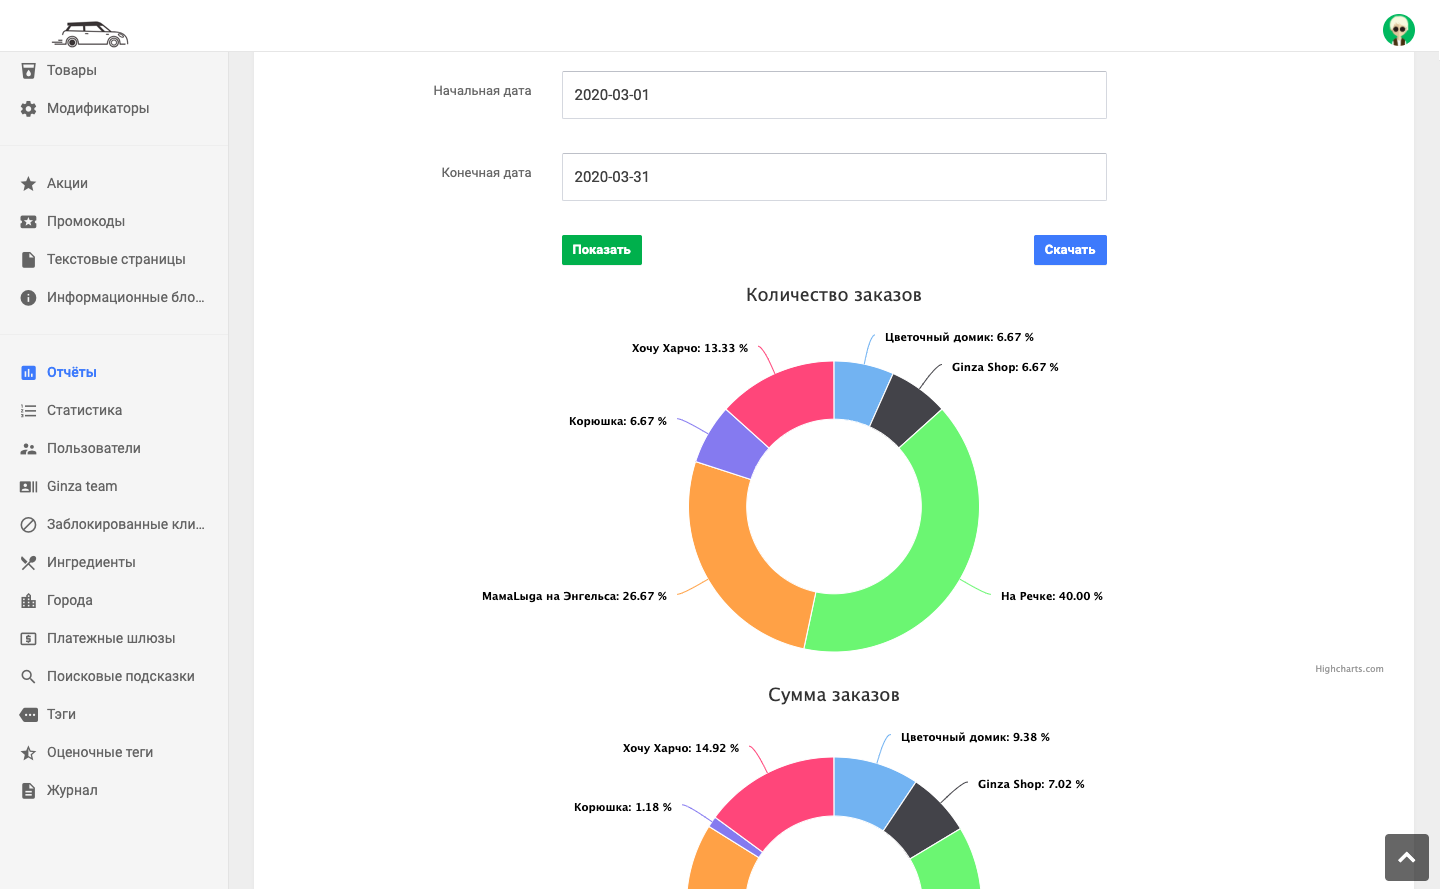Click the Города building icon

tap(29, 601)
